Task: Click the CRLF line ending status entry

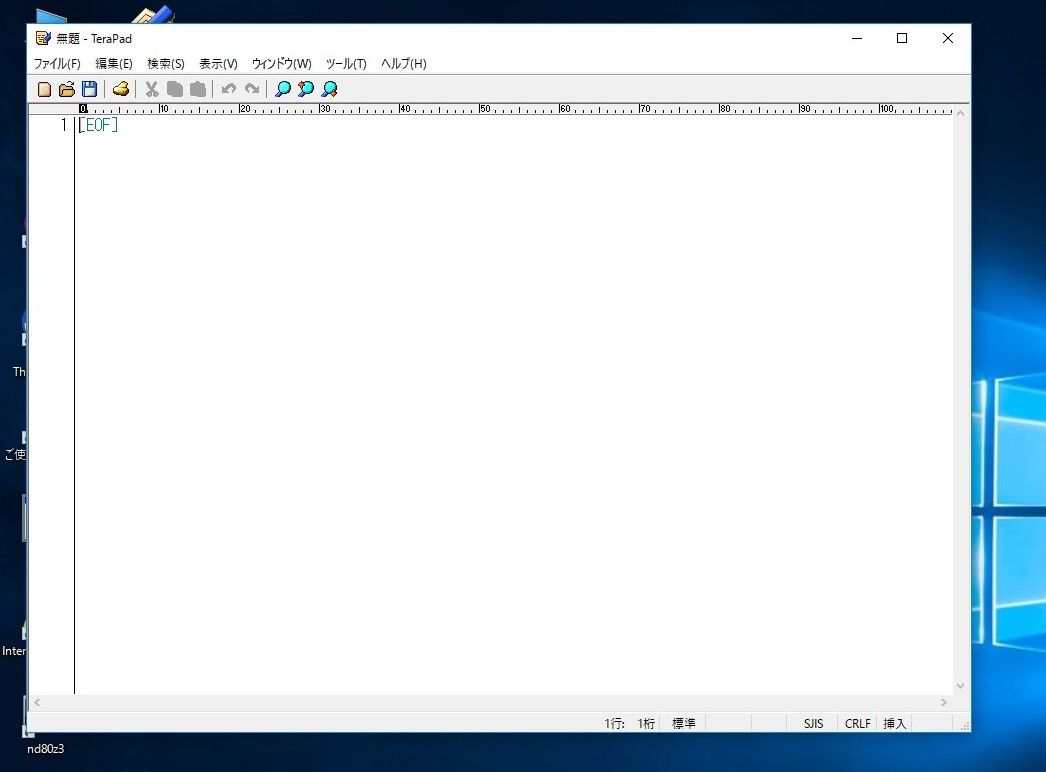Action: pos(858,723)
